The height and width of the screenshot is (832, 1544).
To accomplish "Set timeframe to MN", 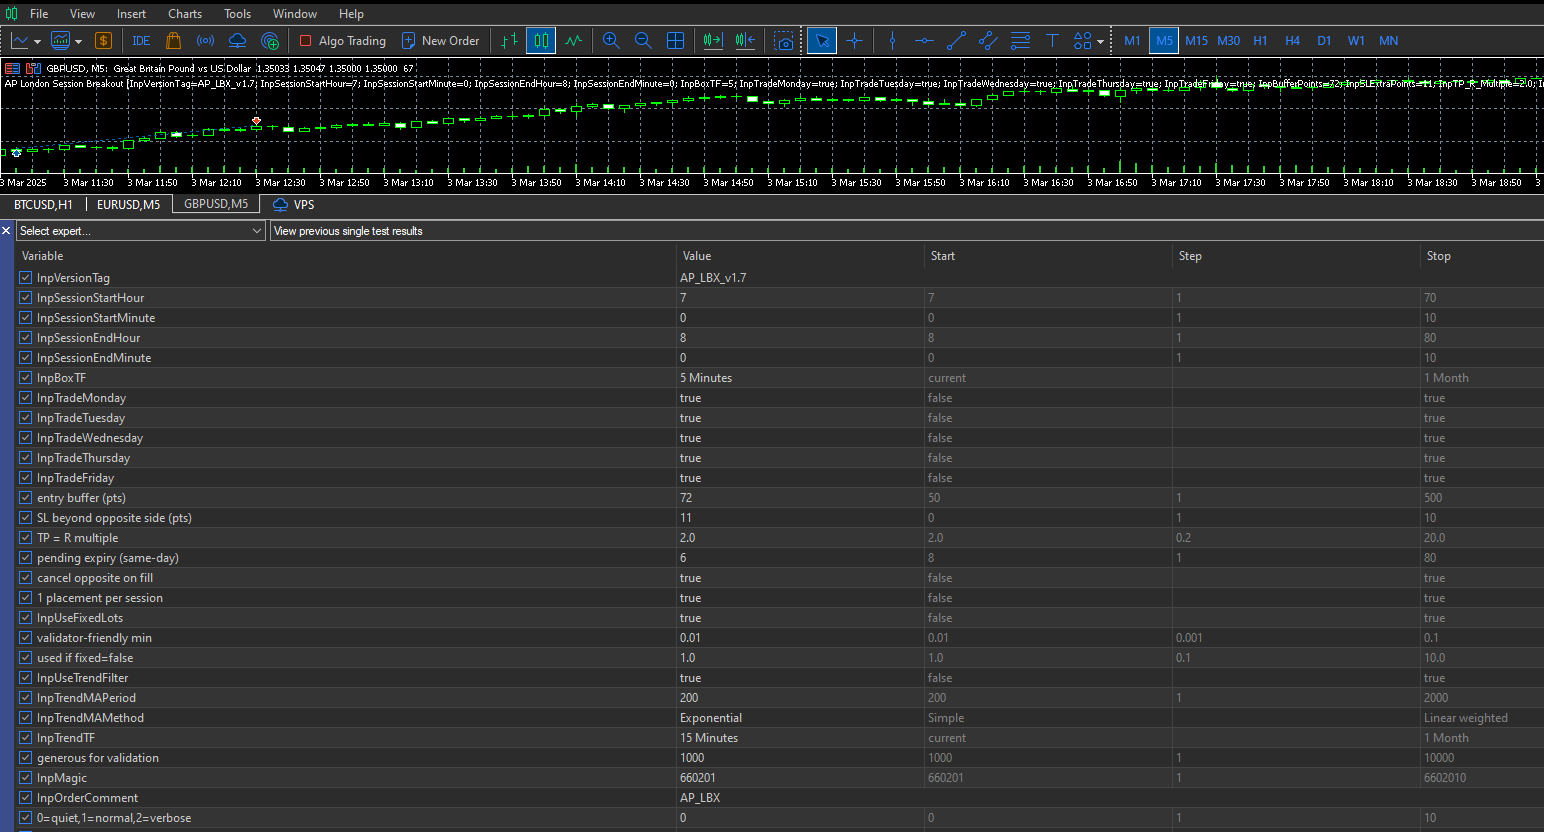I will click(1388, 41).
